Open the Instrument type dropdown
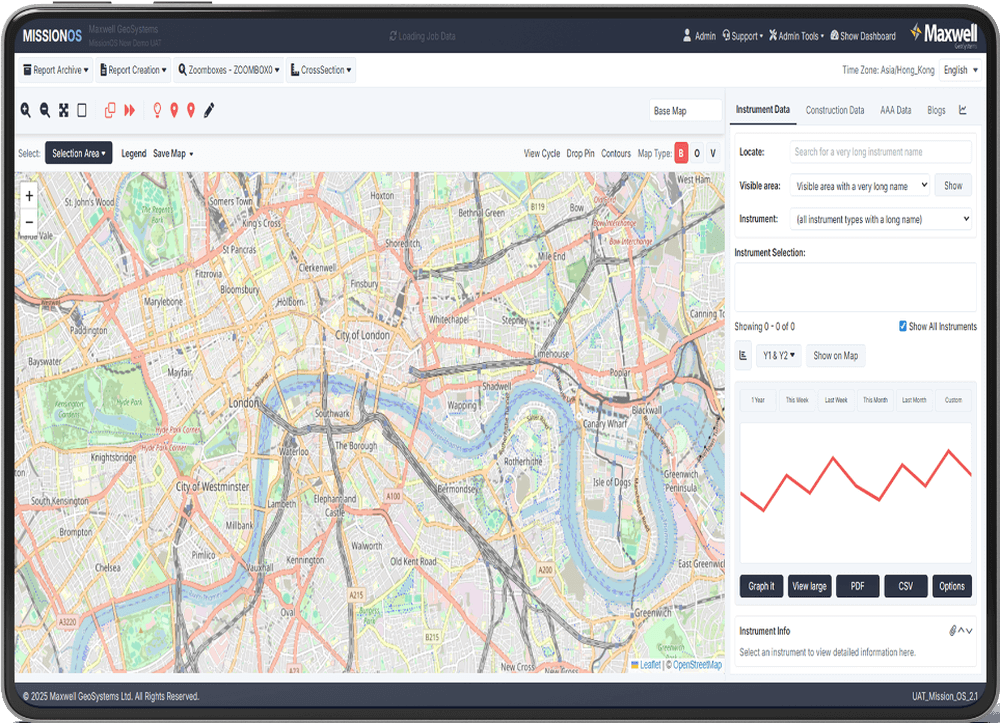1000x723 pixels. (x=880, y=219)
